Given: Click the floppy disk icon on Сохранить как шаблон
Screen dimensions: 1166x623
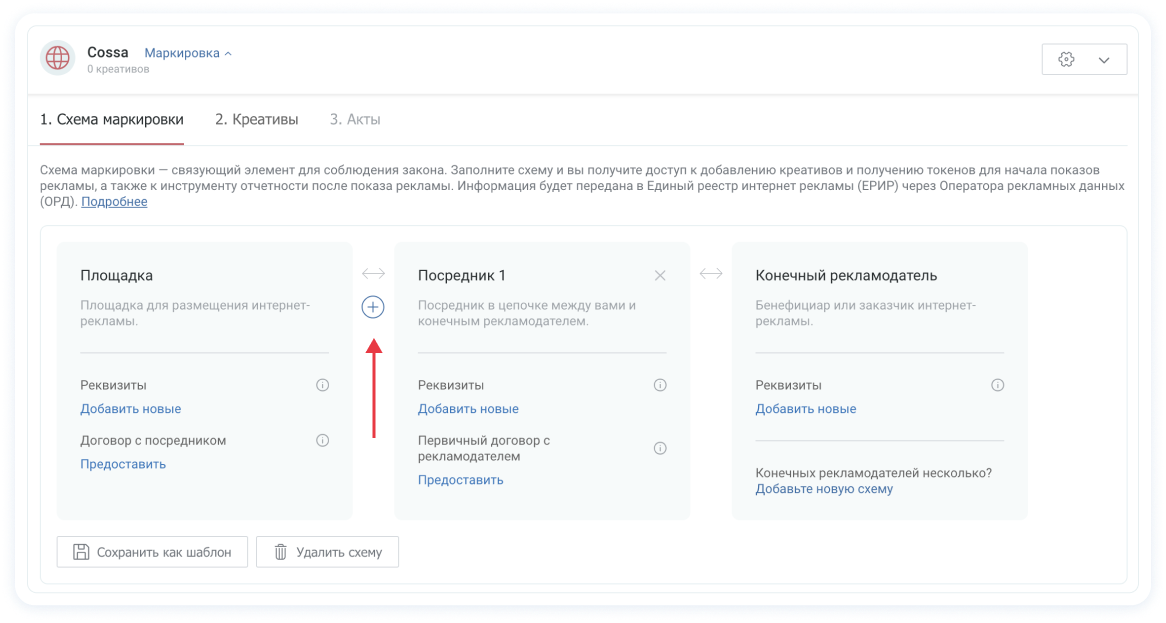Looking at the screenshot, I should coord(79,551).
